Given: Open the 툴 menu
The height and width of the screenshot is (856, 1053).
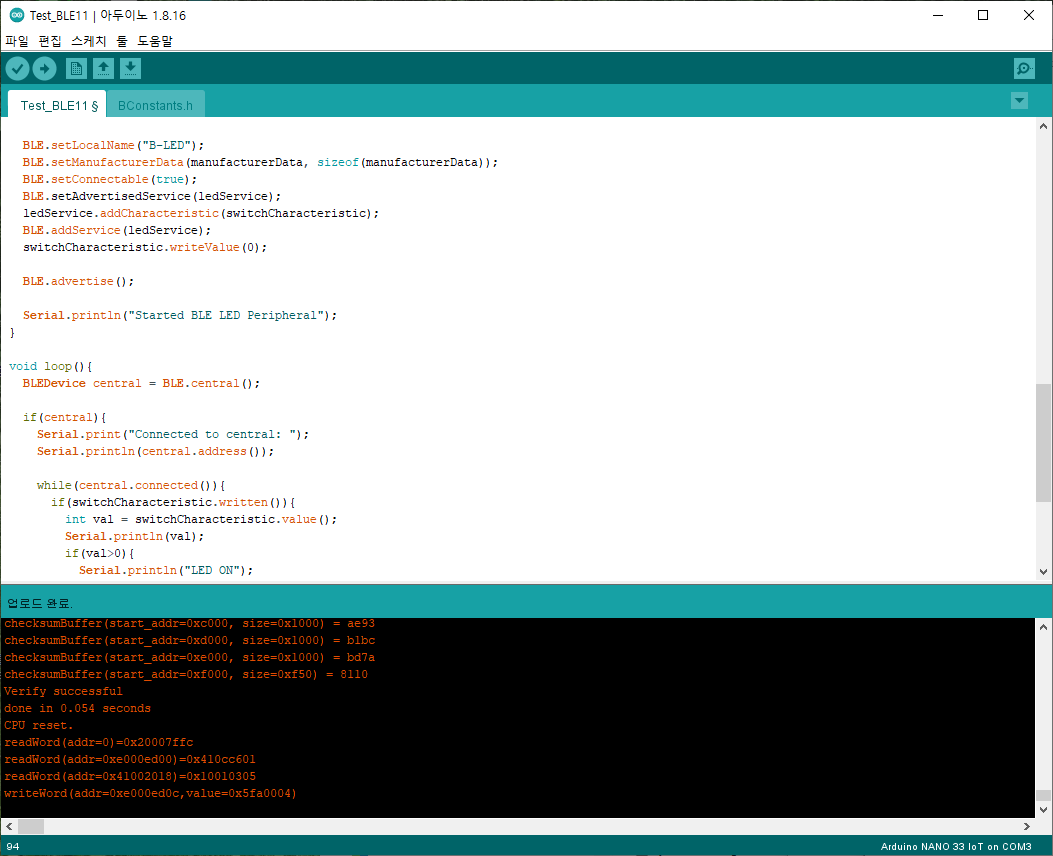Looking at the screenshot, I should 122,41.
